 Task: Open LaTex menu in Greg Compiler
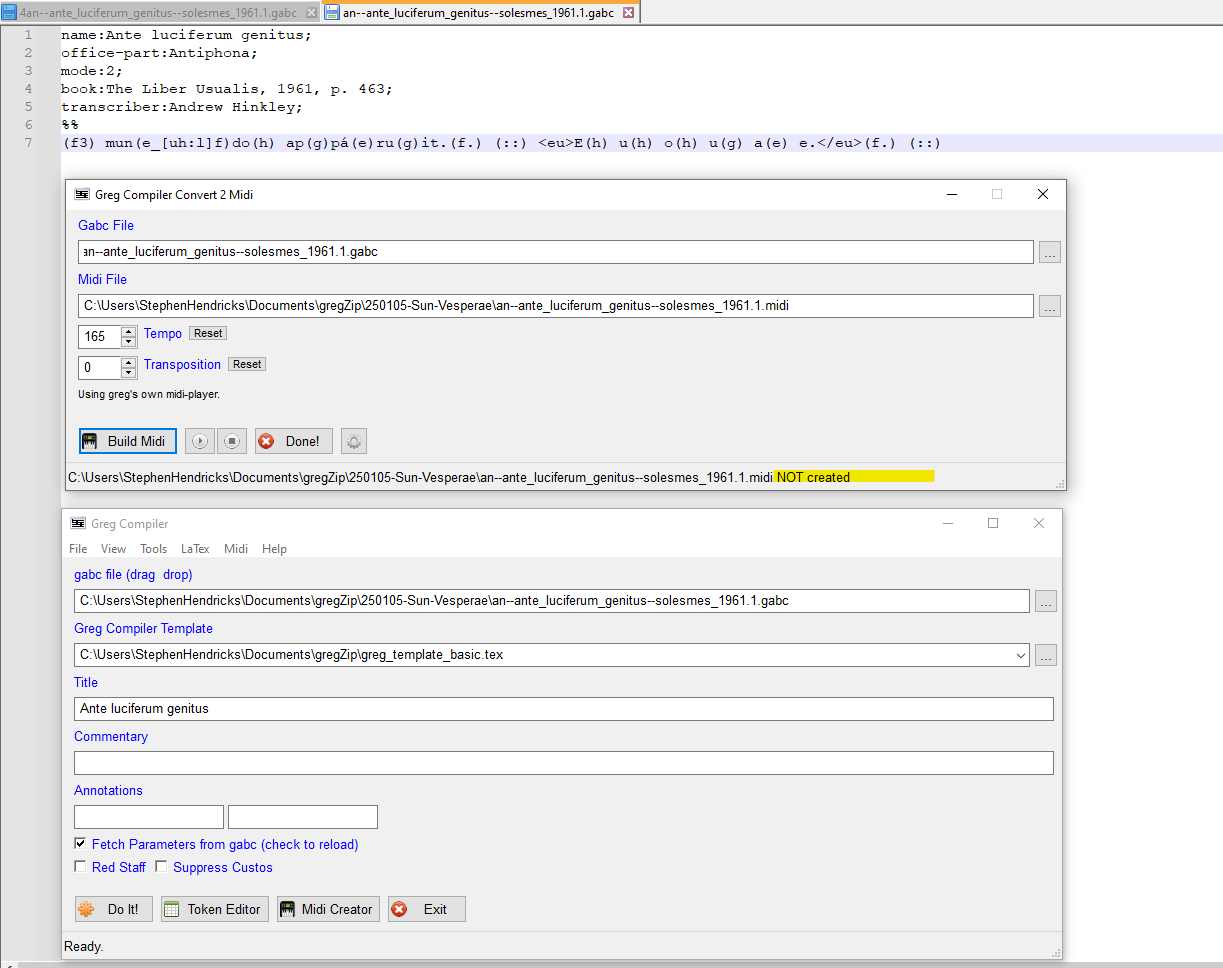pyautogui.click(x=195, y=549)
